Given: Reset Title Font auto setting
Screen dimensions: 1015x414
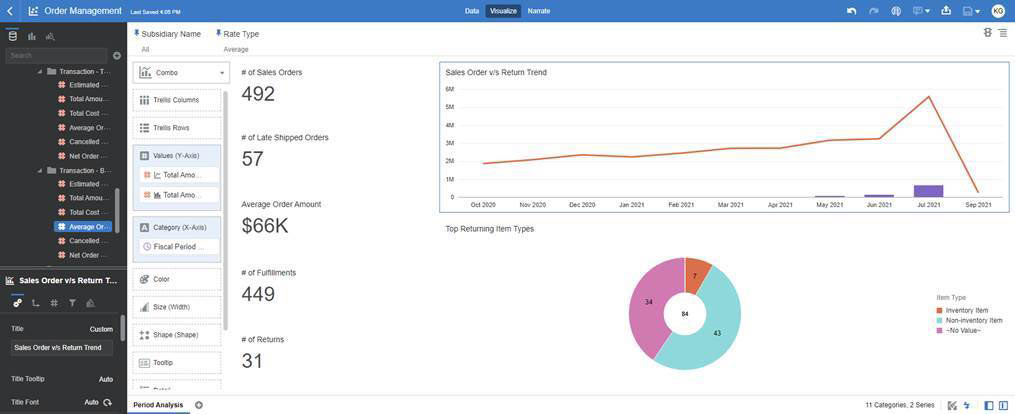Looking at the screenshot, I should (107, 402).
